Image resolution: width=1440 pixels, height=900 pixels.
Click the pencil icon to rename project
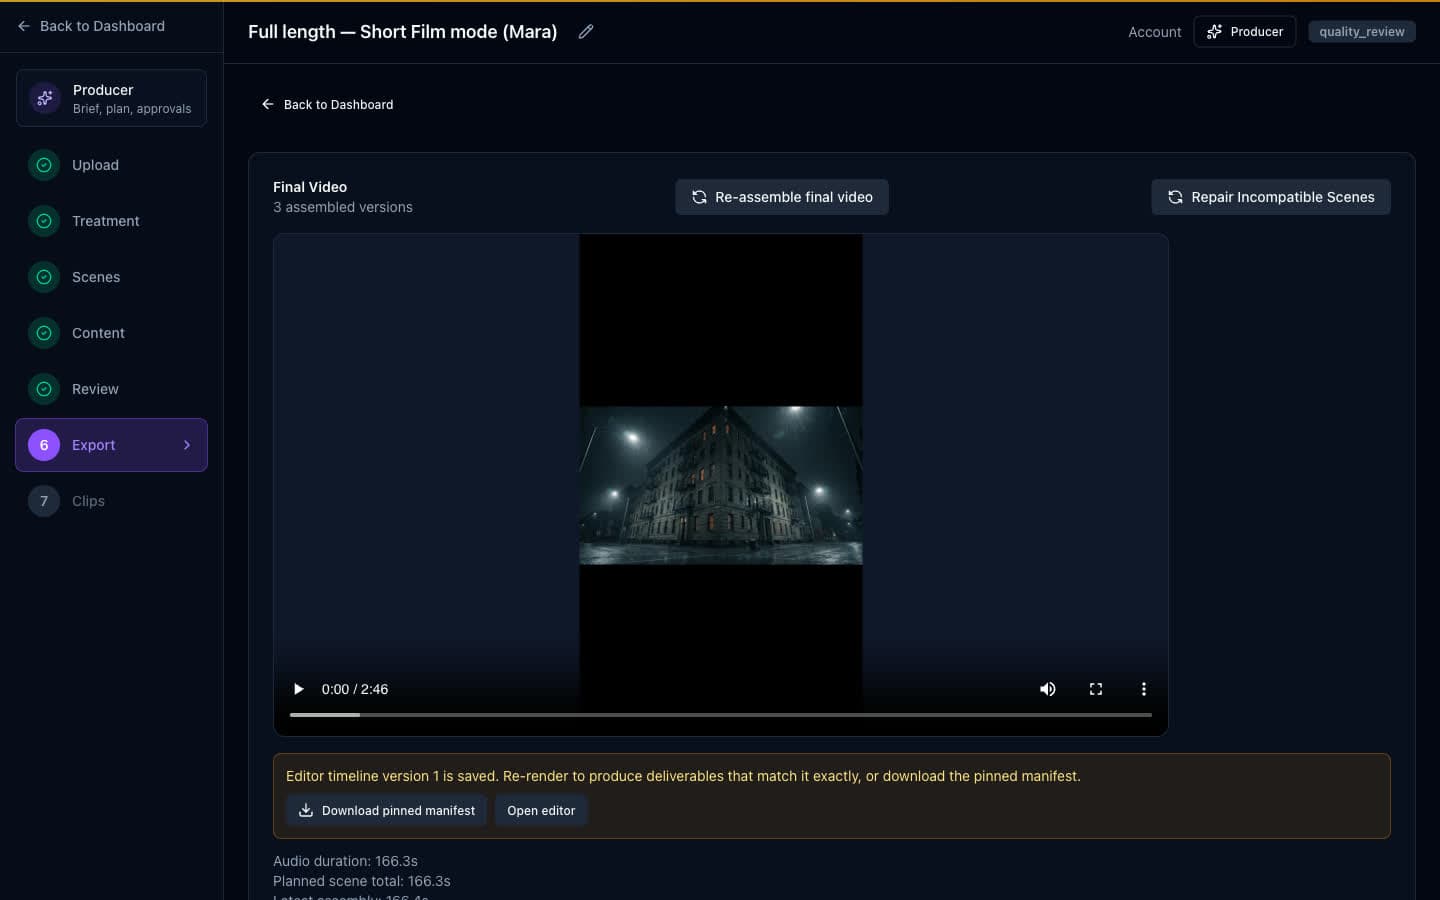point(586,32)
